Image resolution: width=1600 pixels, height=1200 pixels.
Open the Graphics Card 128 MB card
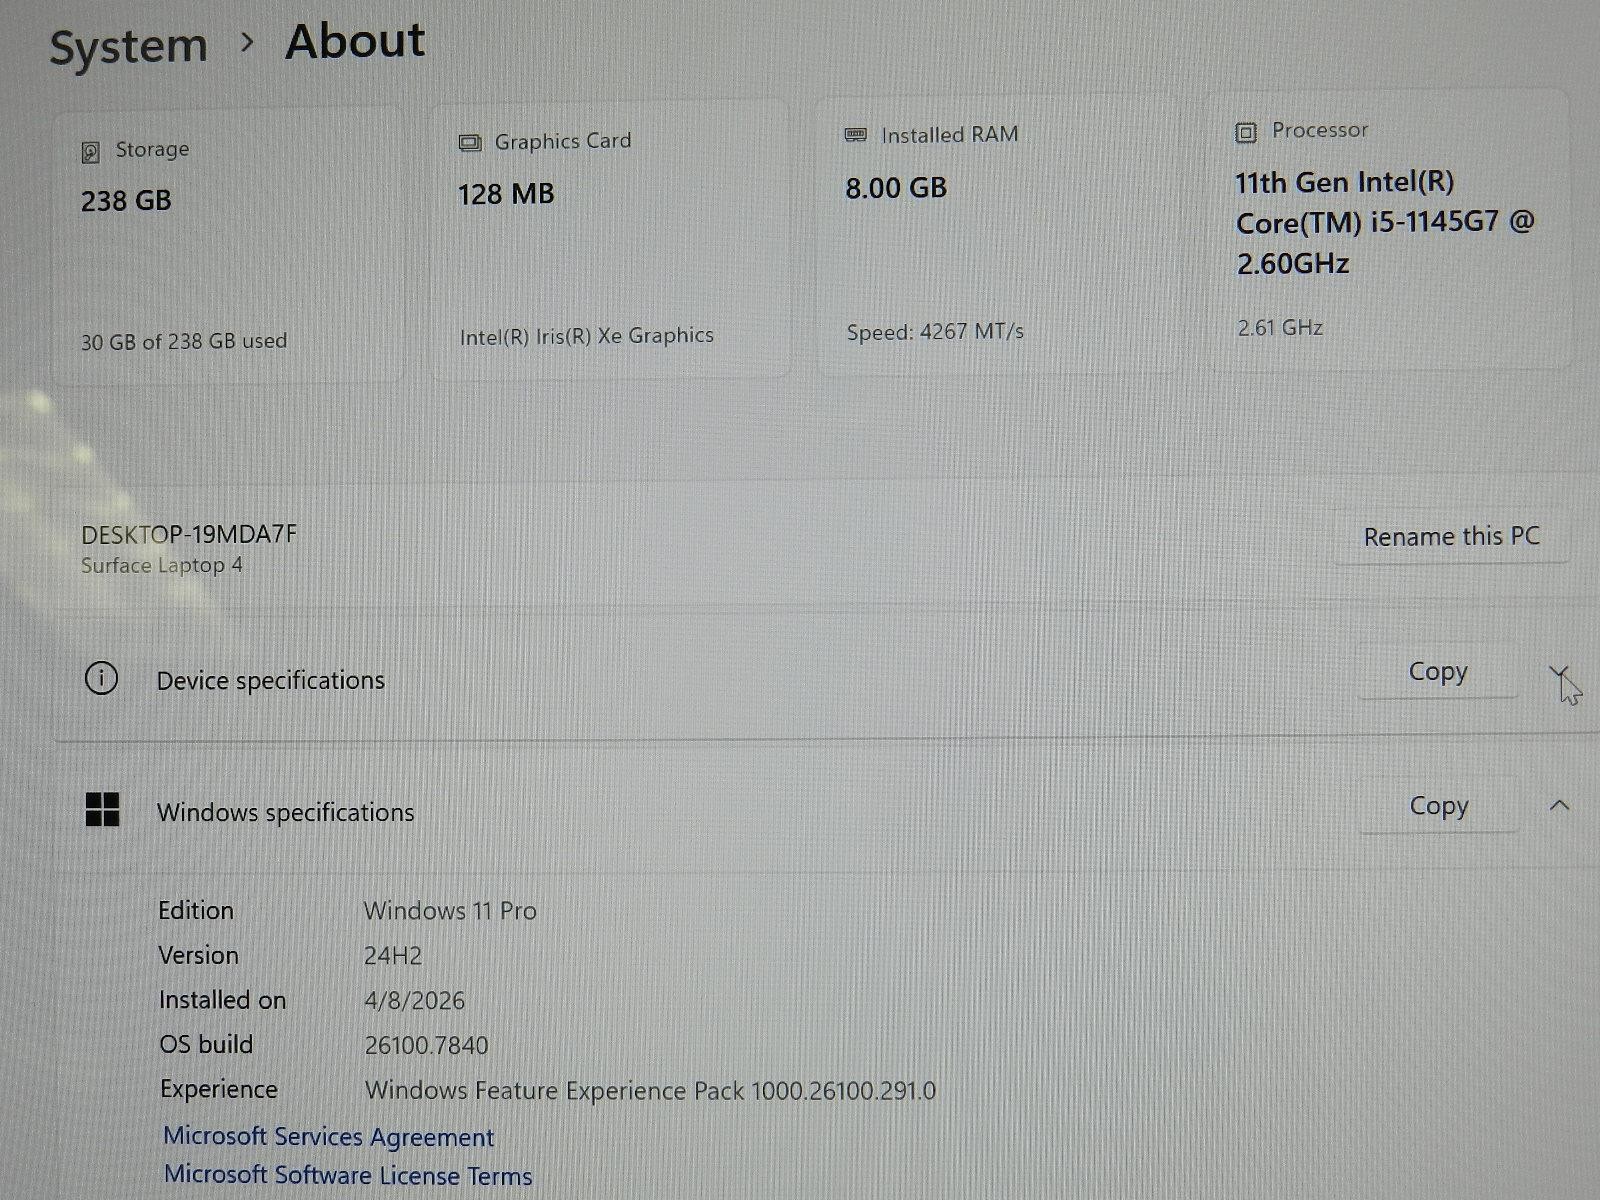click(611, 240)
